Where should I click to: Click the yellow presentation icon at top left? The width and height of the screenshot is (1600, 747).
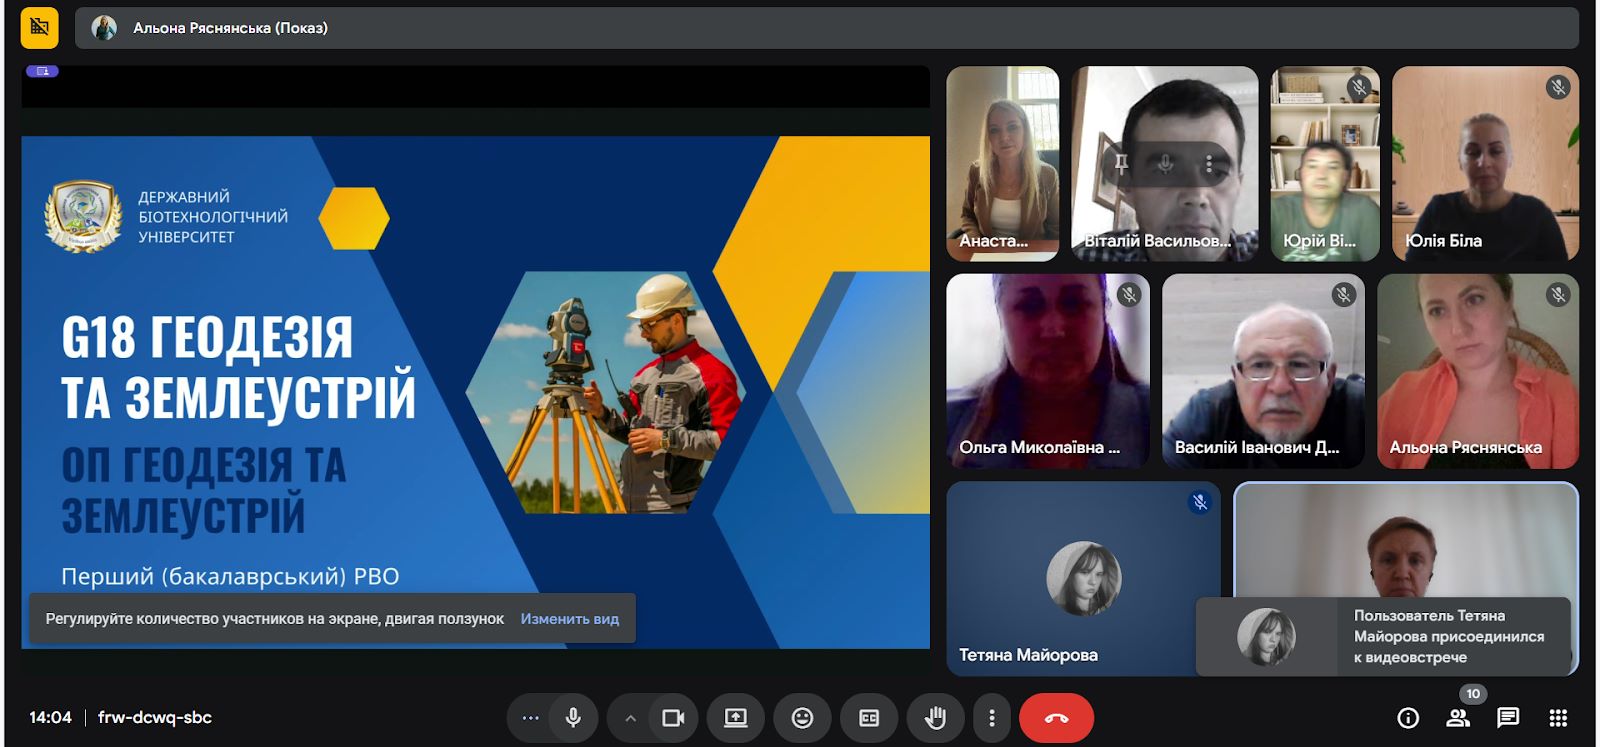(x=40, y=27)
